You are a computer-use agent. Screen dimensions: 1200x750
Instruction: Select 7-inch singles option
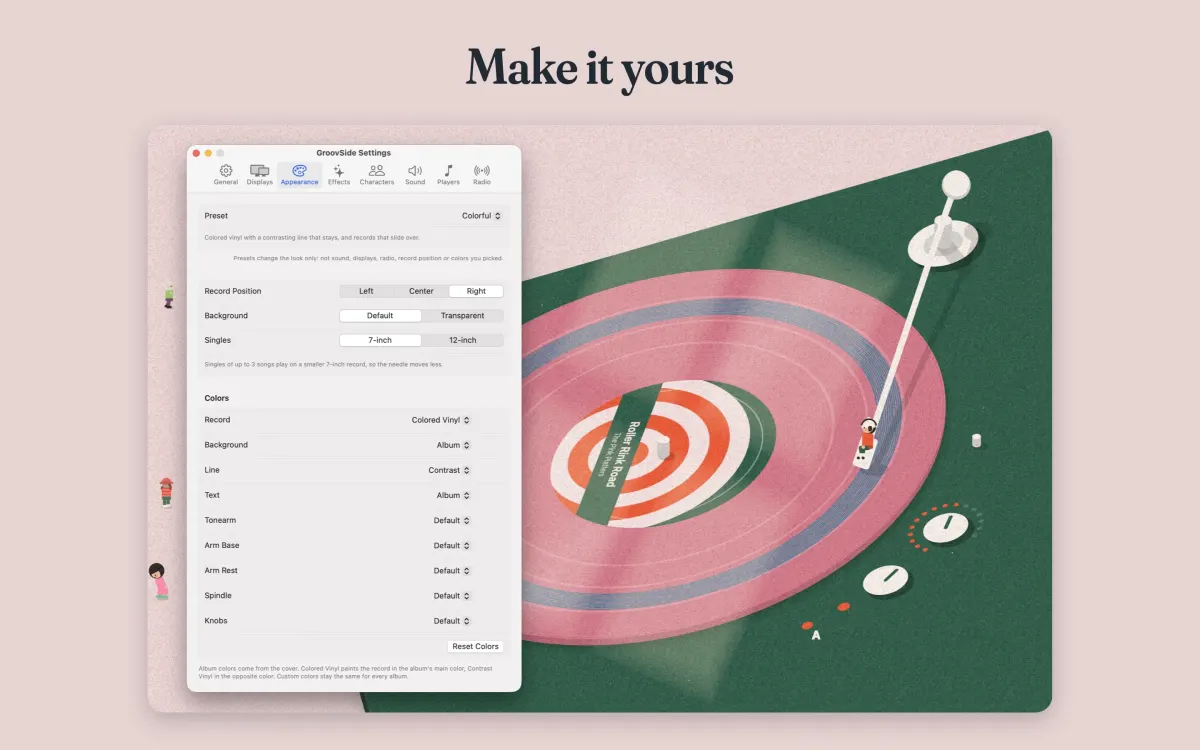(380, 340)
